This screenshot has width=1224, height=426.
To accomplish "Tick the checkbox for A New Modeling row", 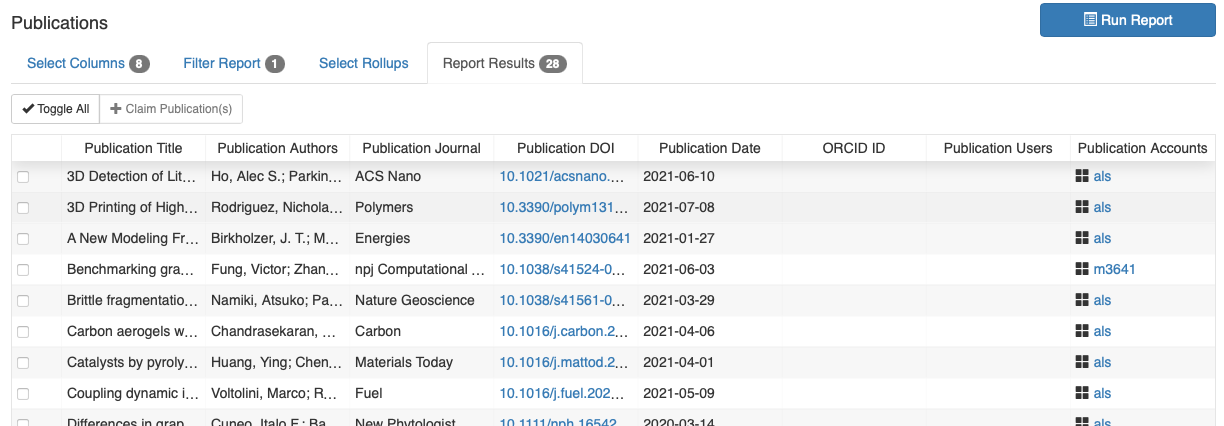I will [23, 239].
